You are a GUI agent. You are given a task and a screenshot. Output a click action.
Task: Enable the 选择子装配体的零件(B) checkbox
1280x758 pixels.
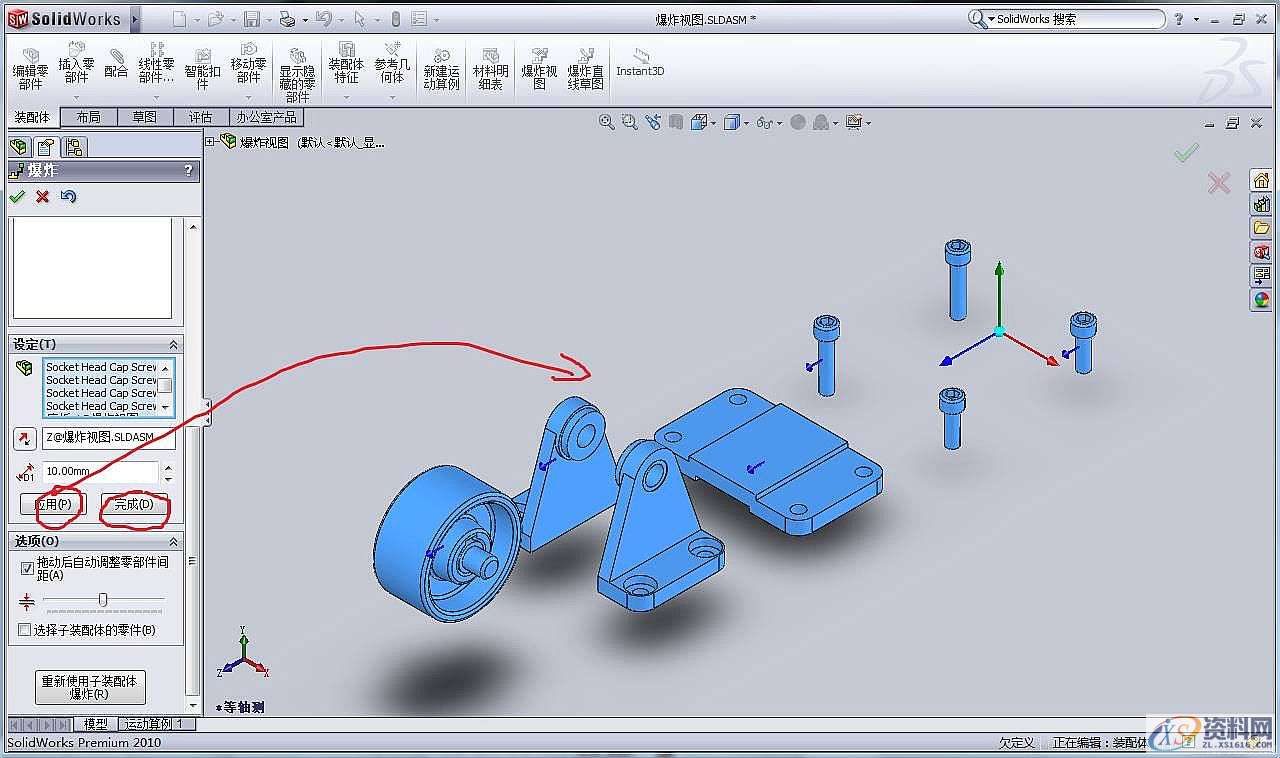tap(26, 629)
